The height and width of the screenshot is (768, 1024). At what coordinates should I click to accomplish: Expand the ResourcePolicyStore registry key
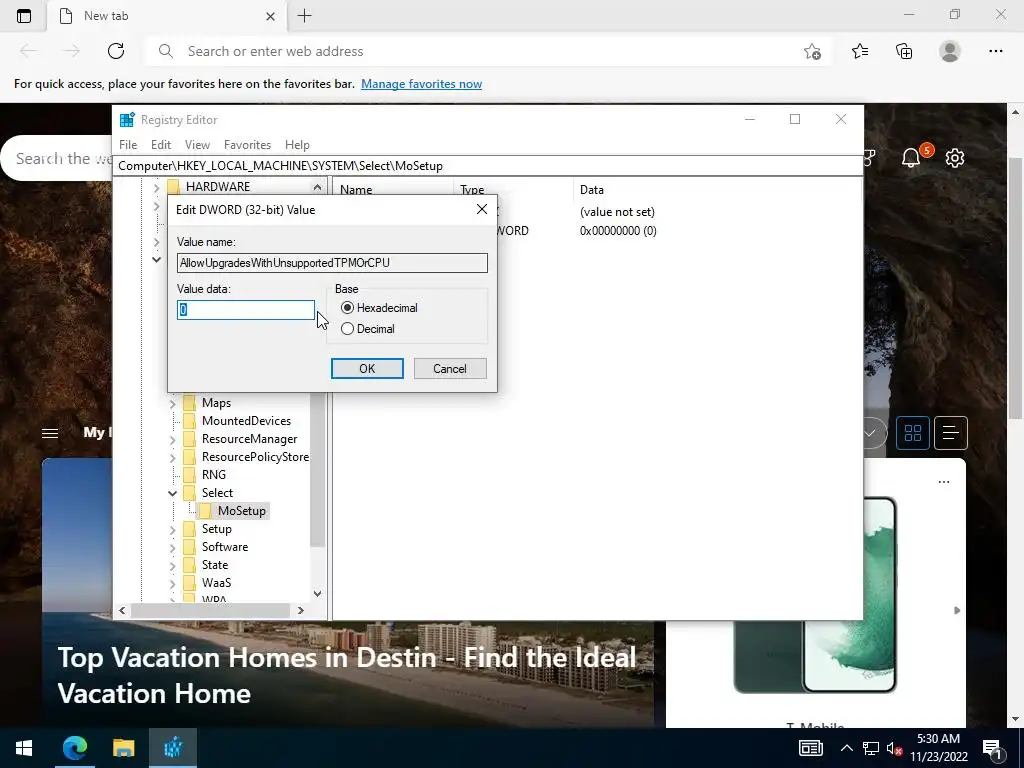coord(172,457)
